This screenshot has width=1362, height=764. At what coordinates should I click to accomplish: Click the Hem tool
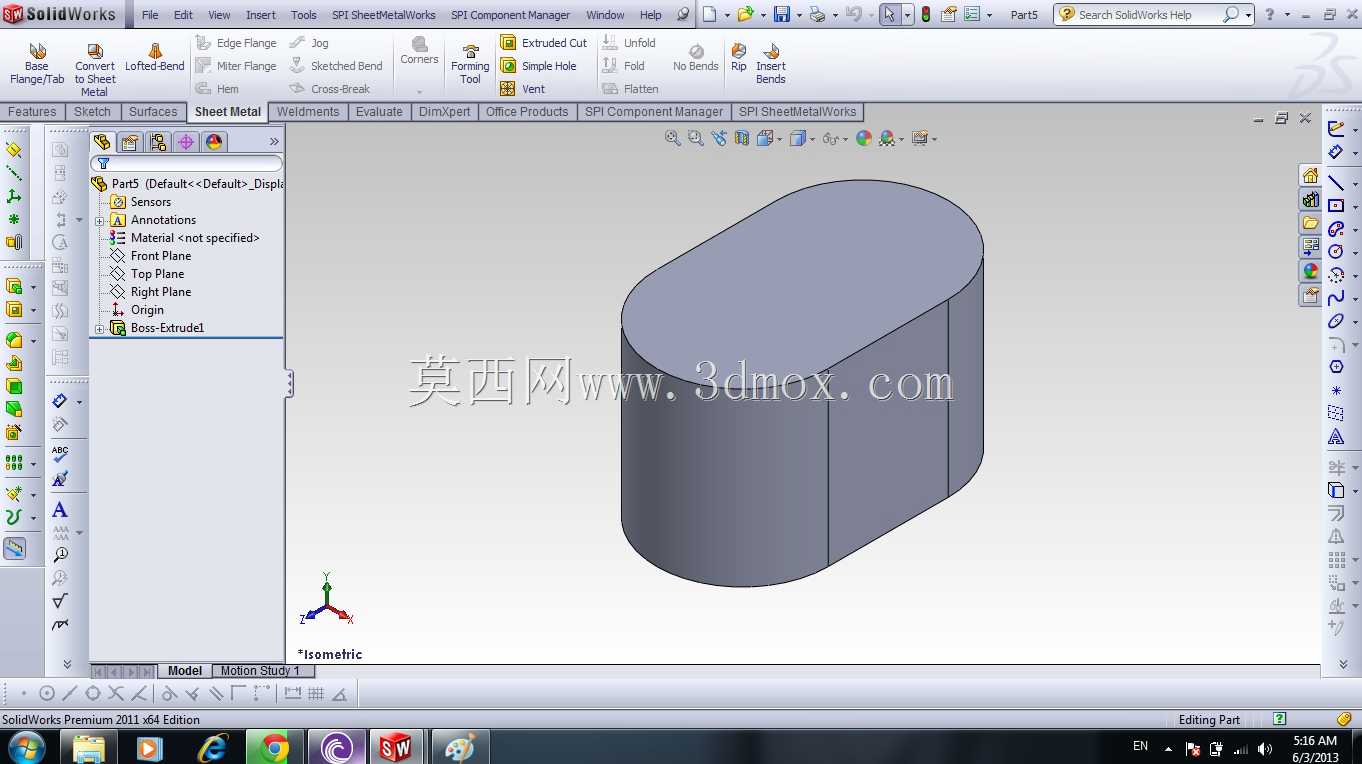[218, 89]
